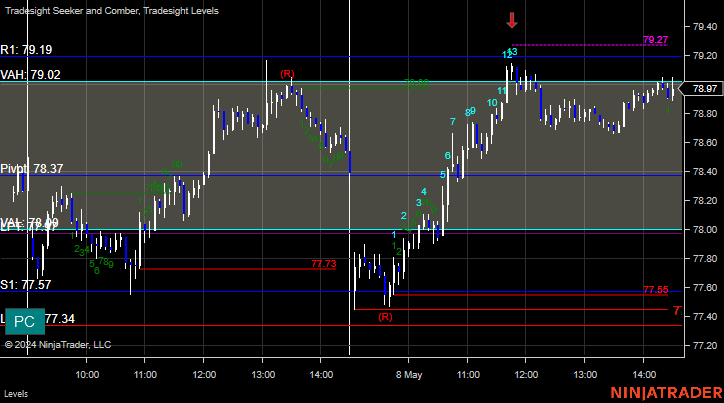Click the NinjaTrader copyright text
The image size is (724, 403).
click(x=58, y=345)
